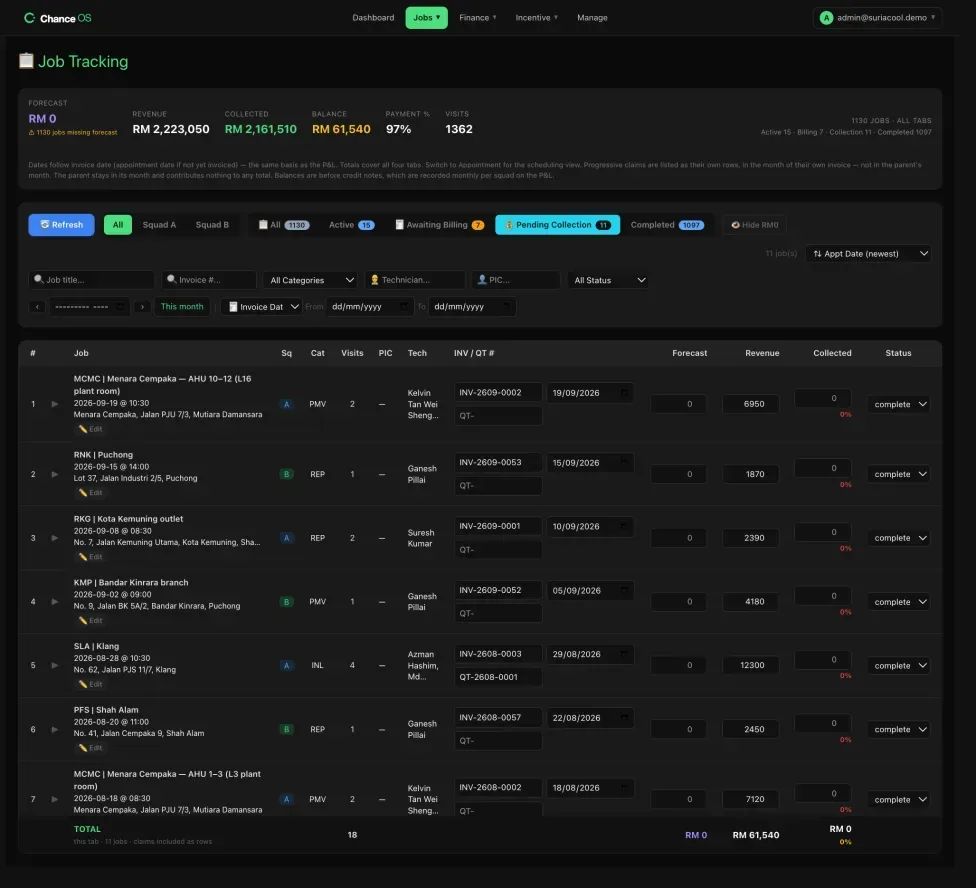This screenshot has width=976, height=888.
Task: Open the Incentive menu
Action: pos(537,17)
